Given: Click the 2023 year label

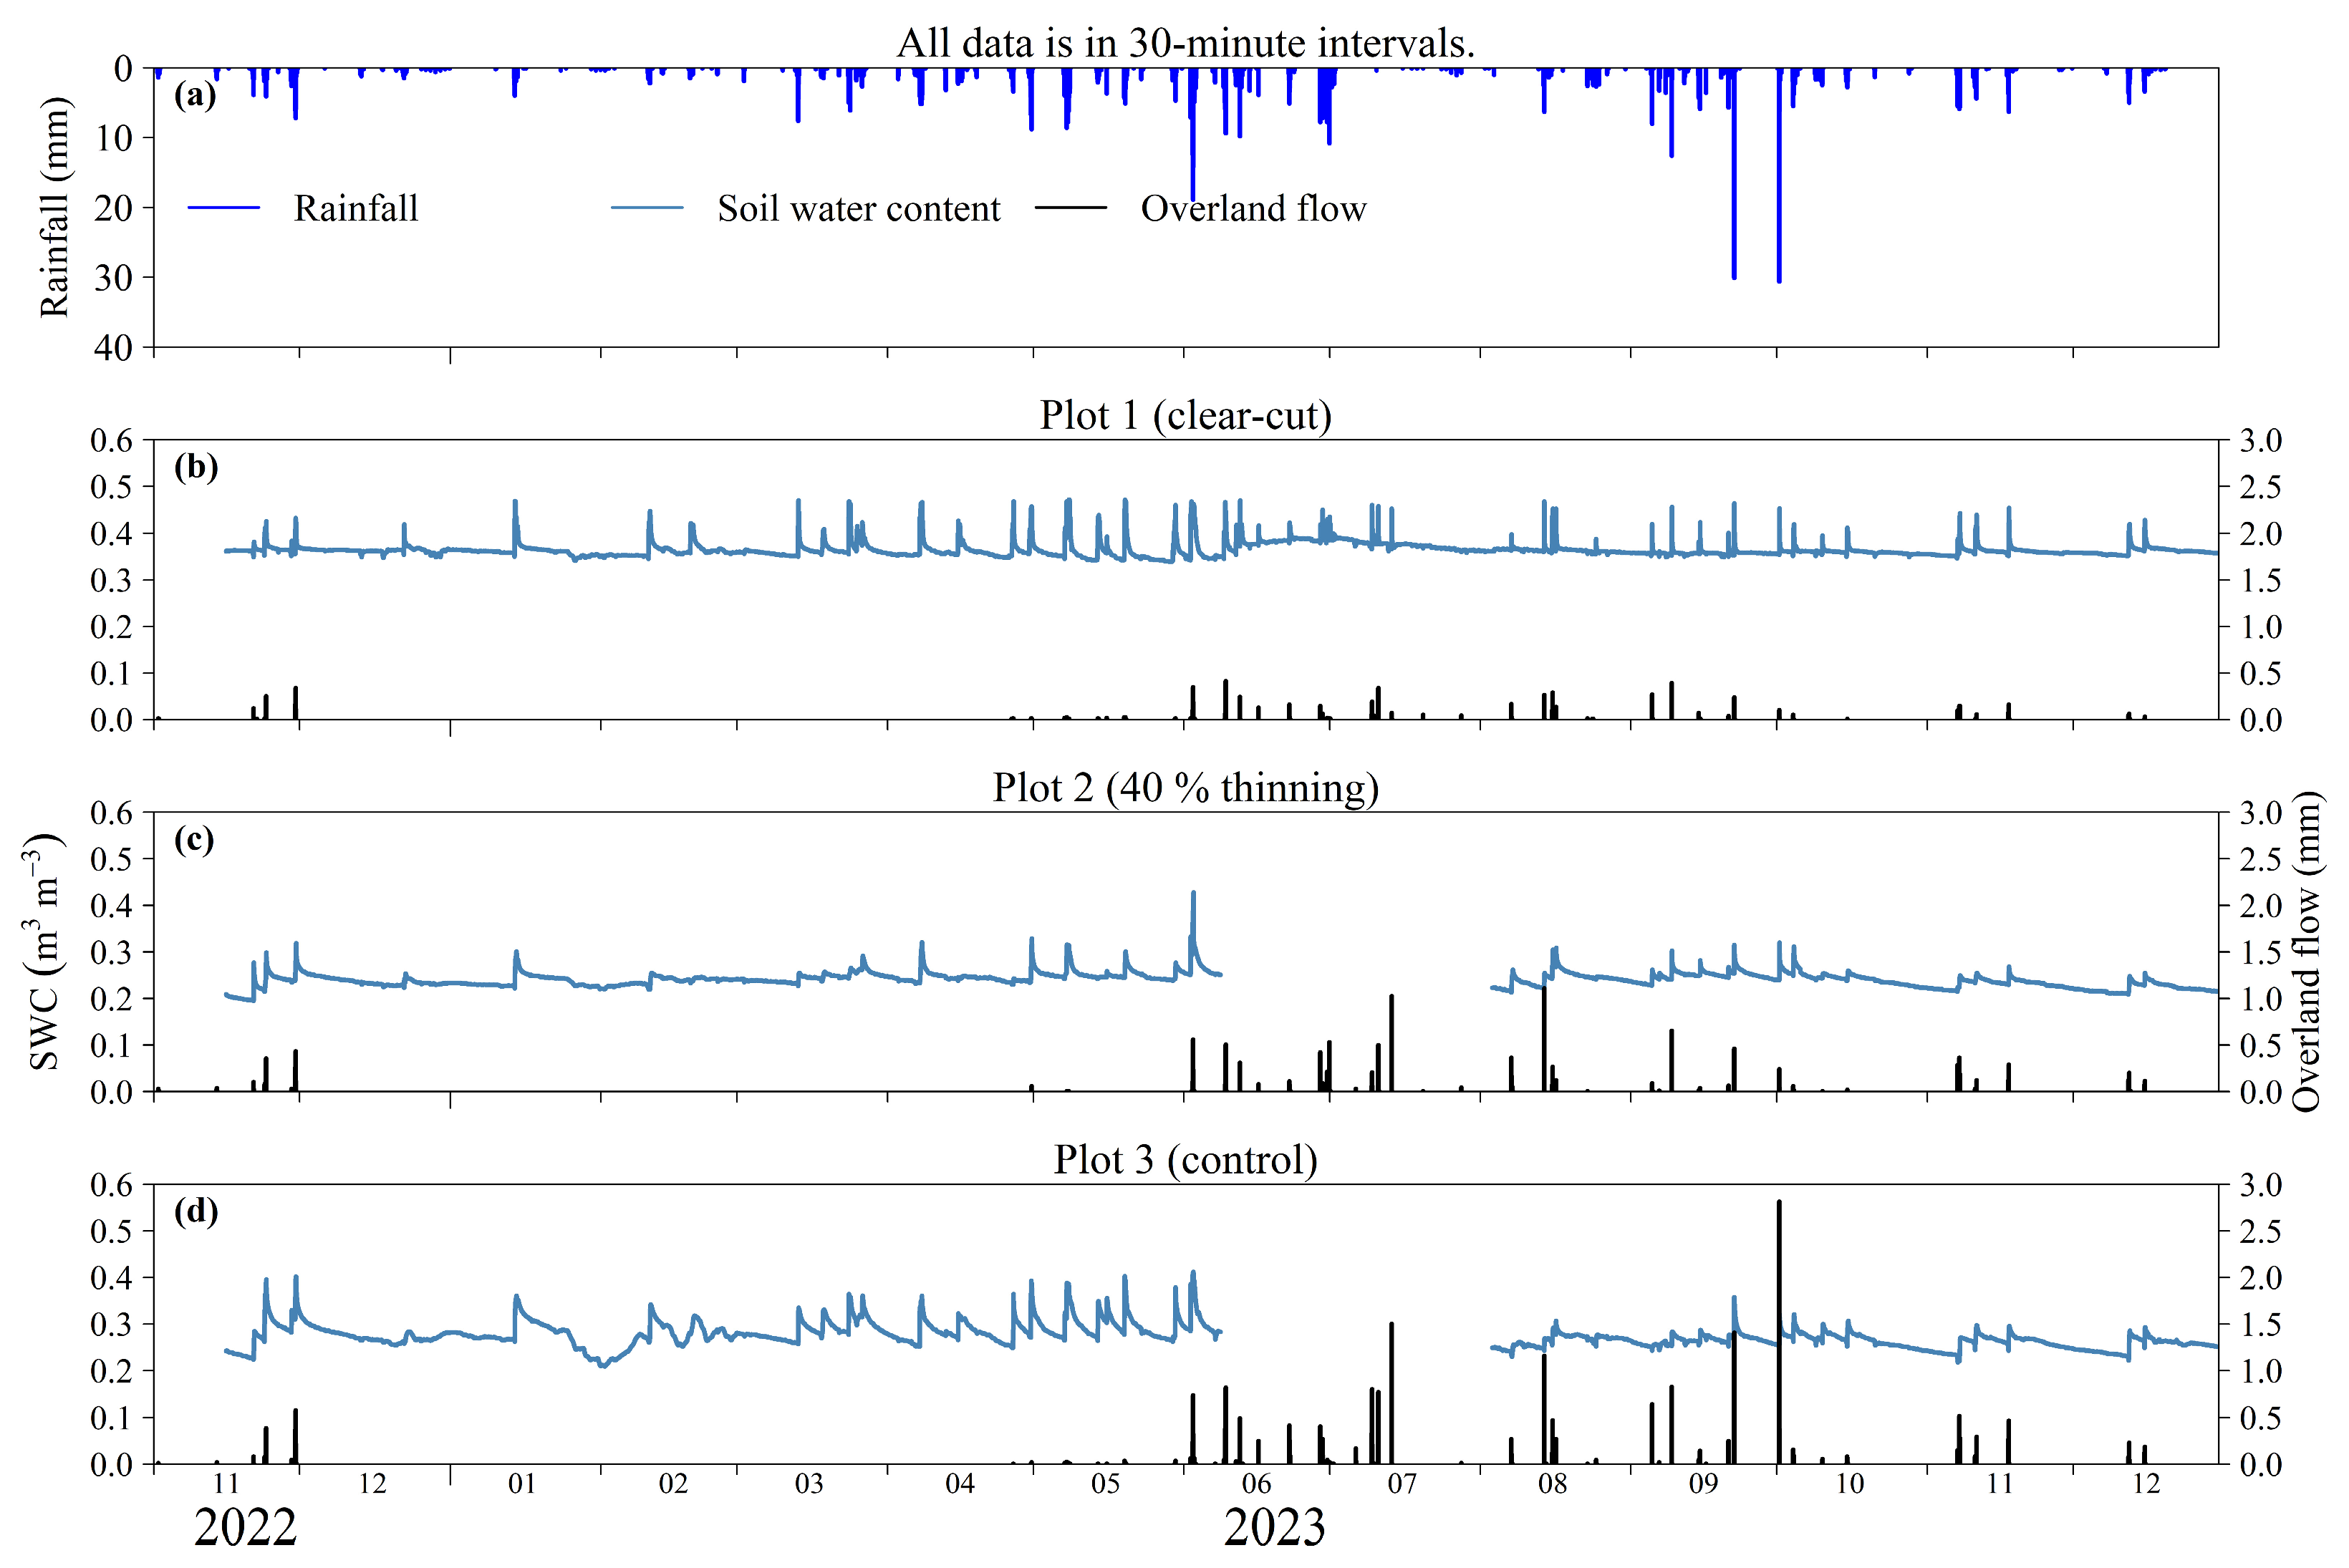Looking at the screenshot, I should click(1274, 1527).
